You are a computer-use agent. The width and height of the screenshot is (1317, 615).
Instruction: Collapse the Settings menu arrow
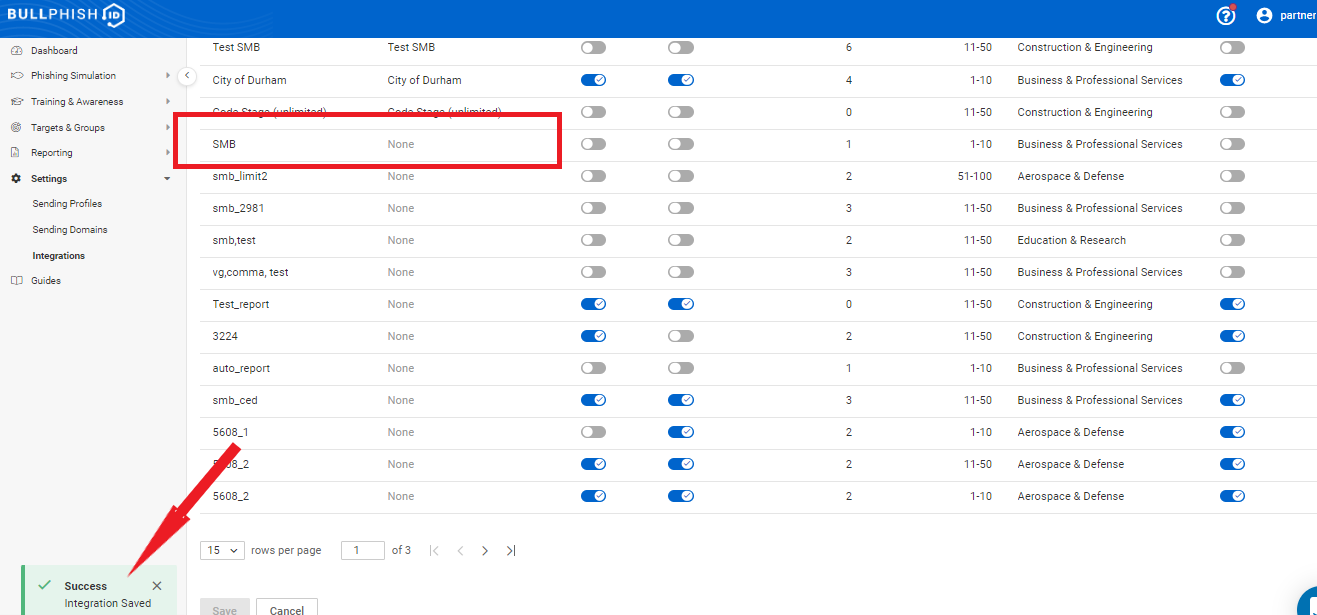coord(167,179)
